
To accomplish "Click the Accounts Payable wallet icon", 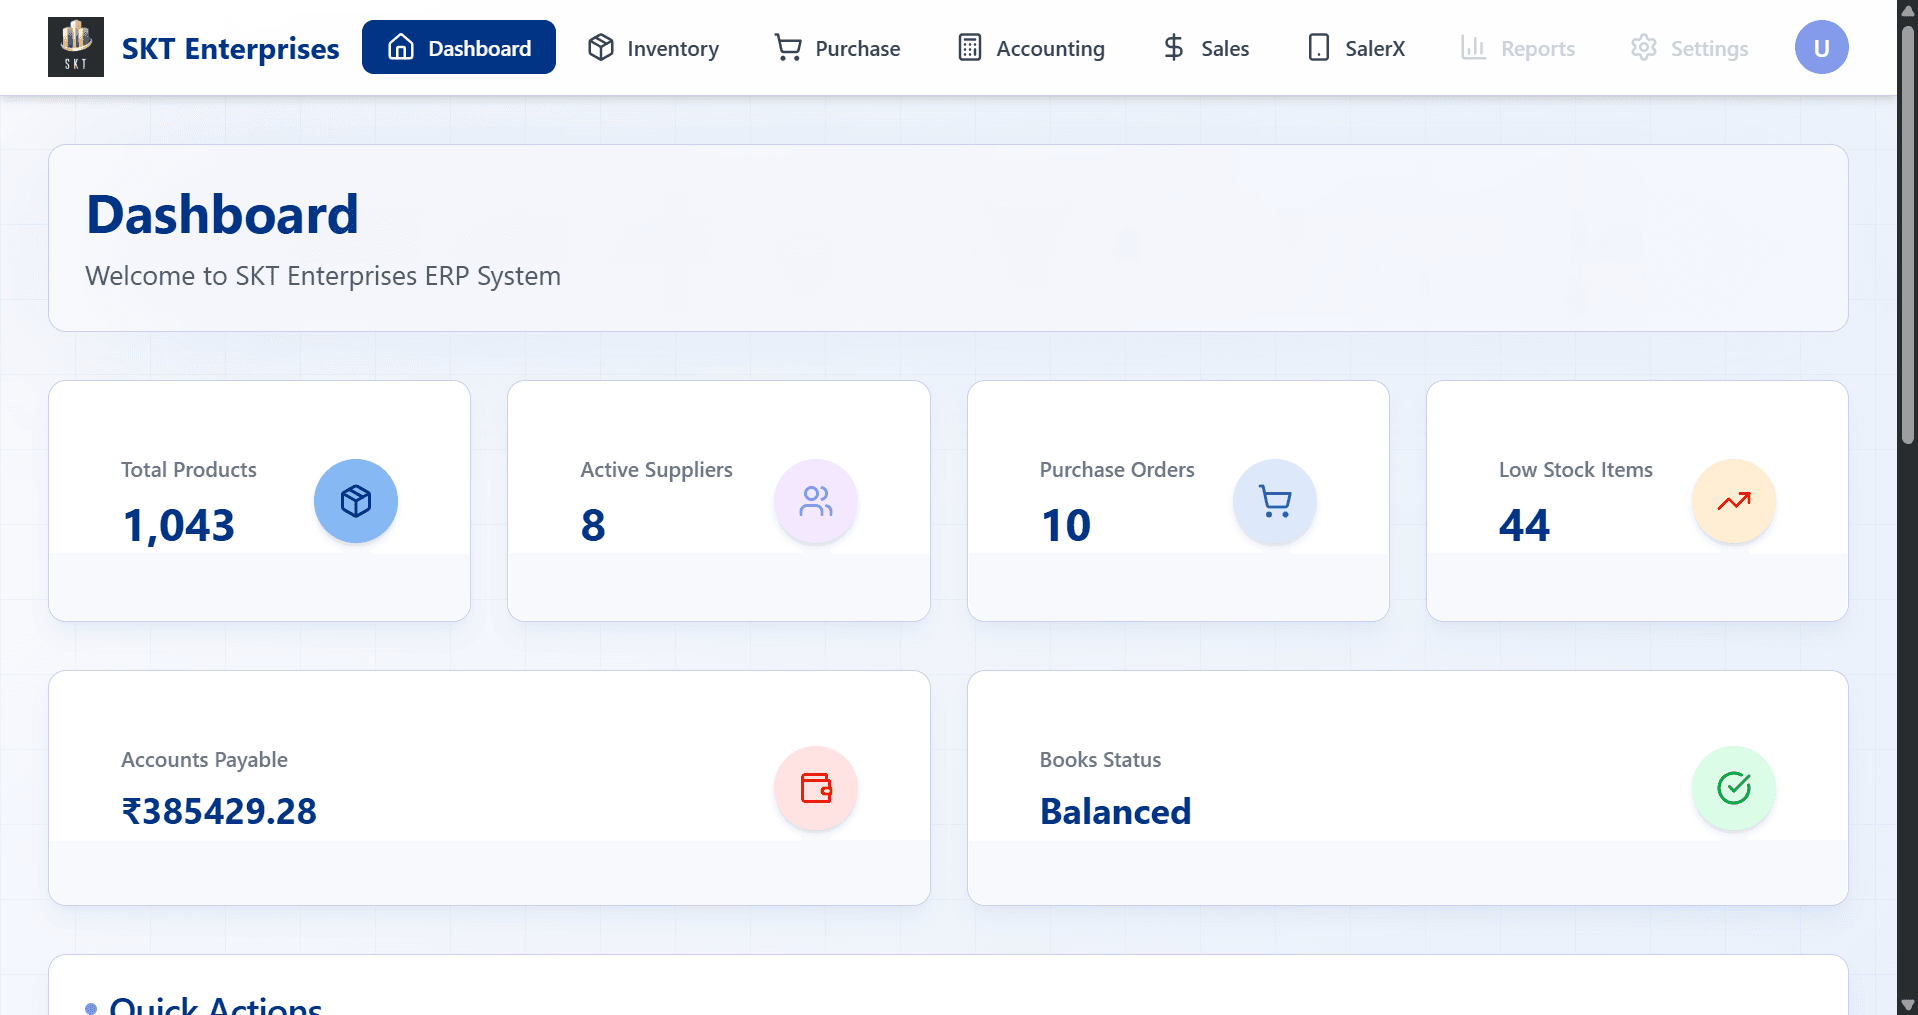I will 816,788.
